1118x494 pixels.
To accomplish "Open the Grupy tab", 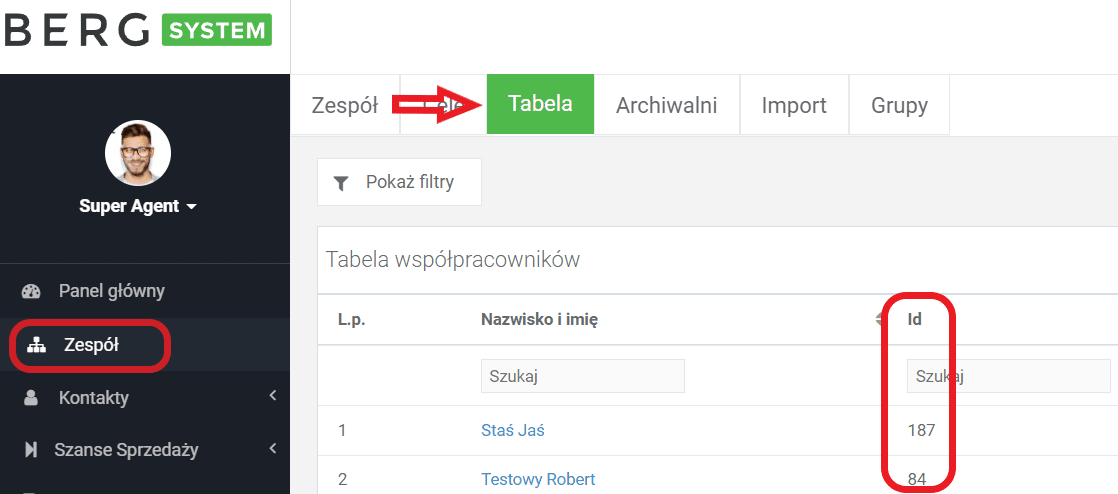I will pos(899,105).
